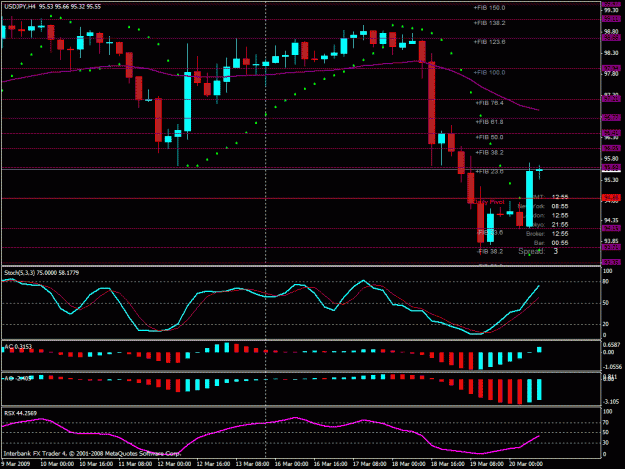The height and width of the screenshot is (469, 625).
Task: Click the latest cyan bar in AC histogram
Action: click(x=539, y=350)
